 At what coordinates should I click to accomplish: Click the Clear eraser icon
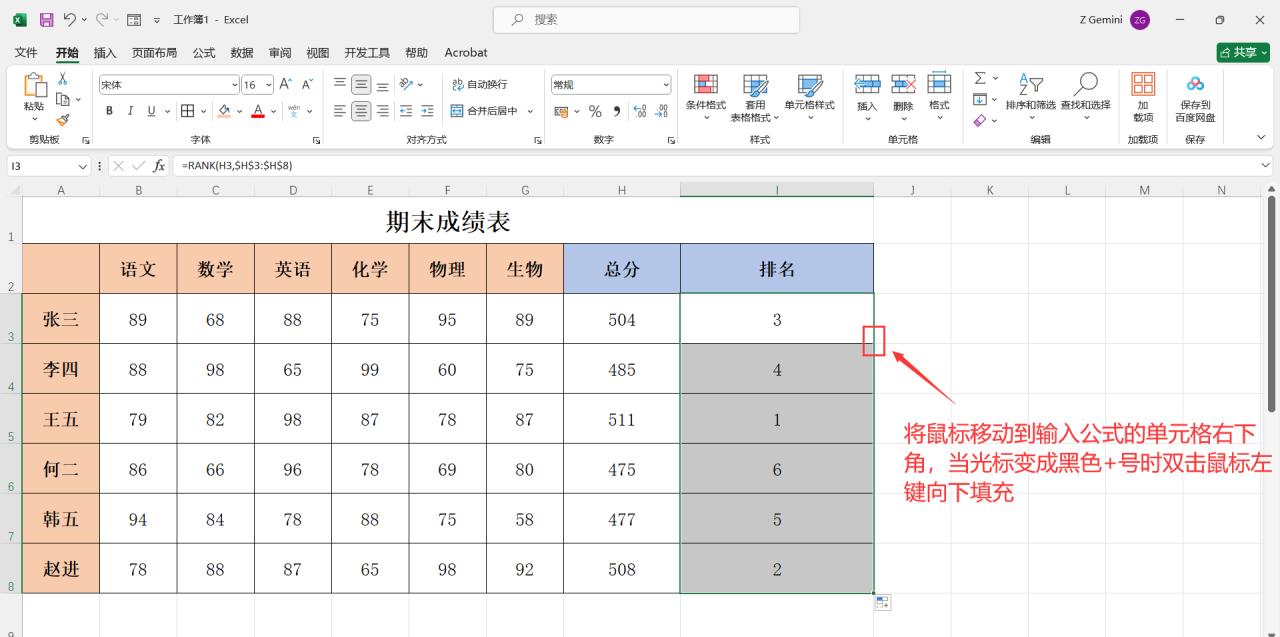980,120
